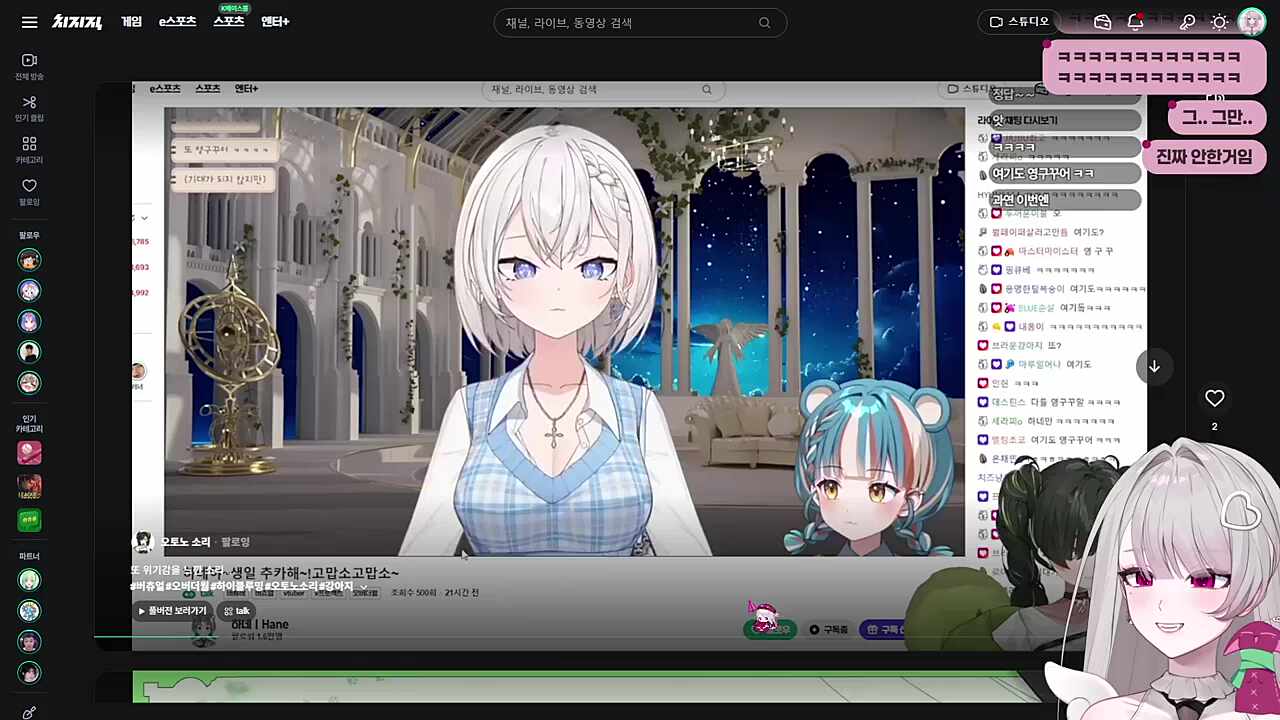
Task: Click 팔로잉 next to 오토노 소리
Action: tap(235, 542)
